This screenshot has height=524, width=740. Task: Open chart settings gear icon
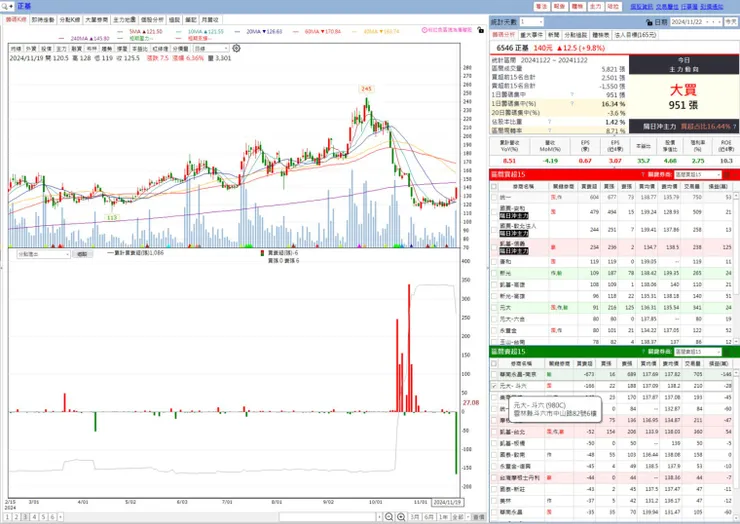point(236,48)
